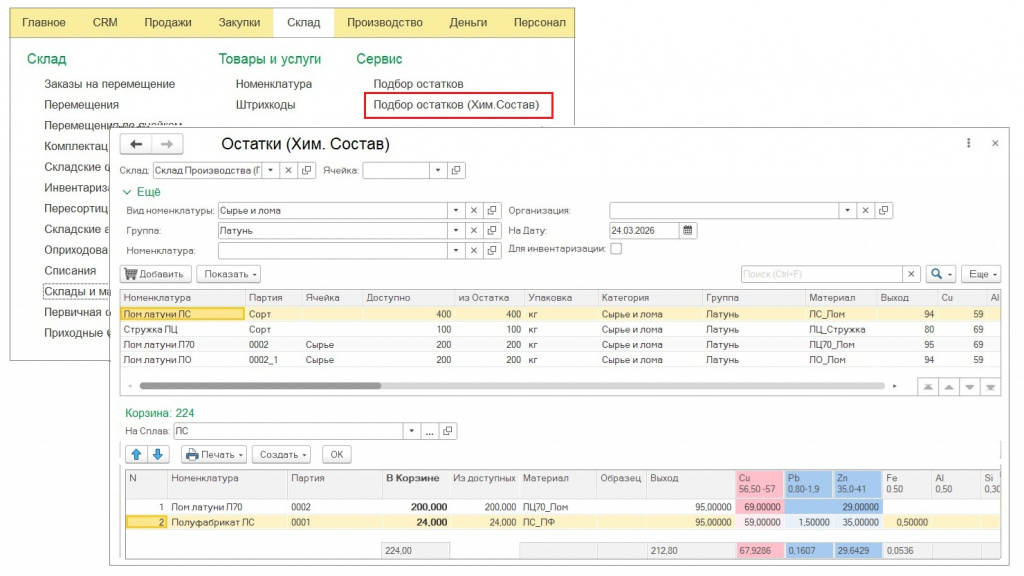Image resolution: width=1024 pixels, height=576 pixels.
Task: Collapse the Ещё filter section
Action: (141, 191)
